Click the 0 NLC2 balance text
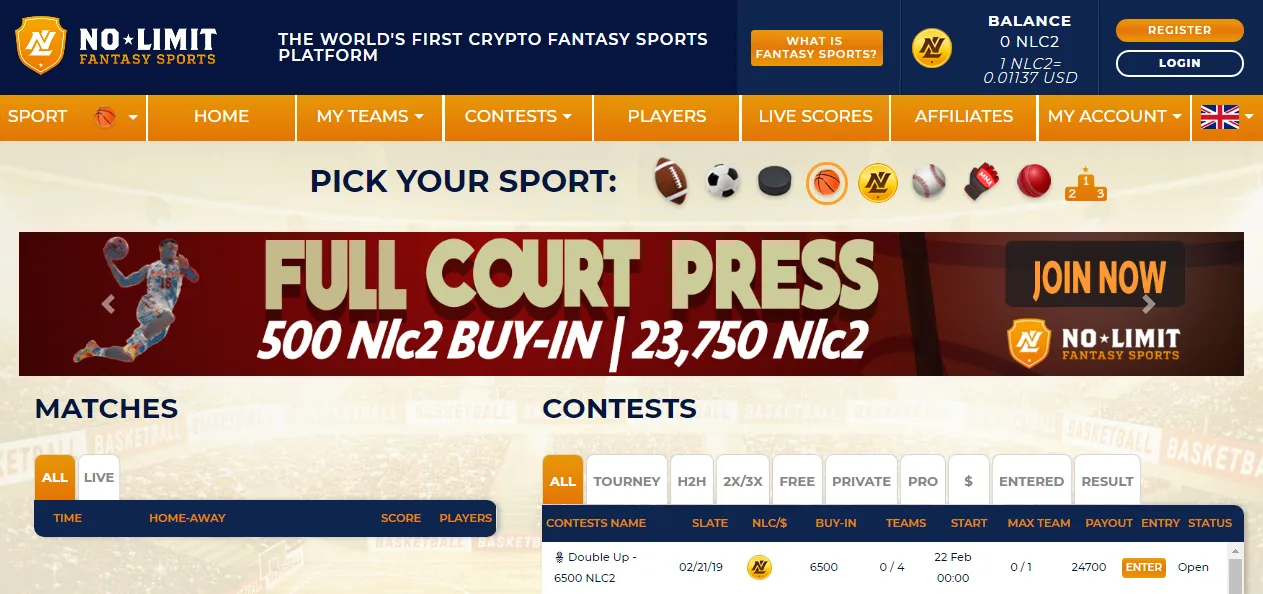 (1029, 42)
